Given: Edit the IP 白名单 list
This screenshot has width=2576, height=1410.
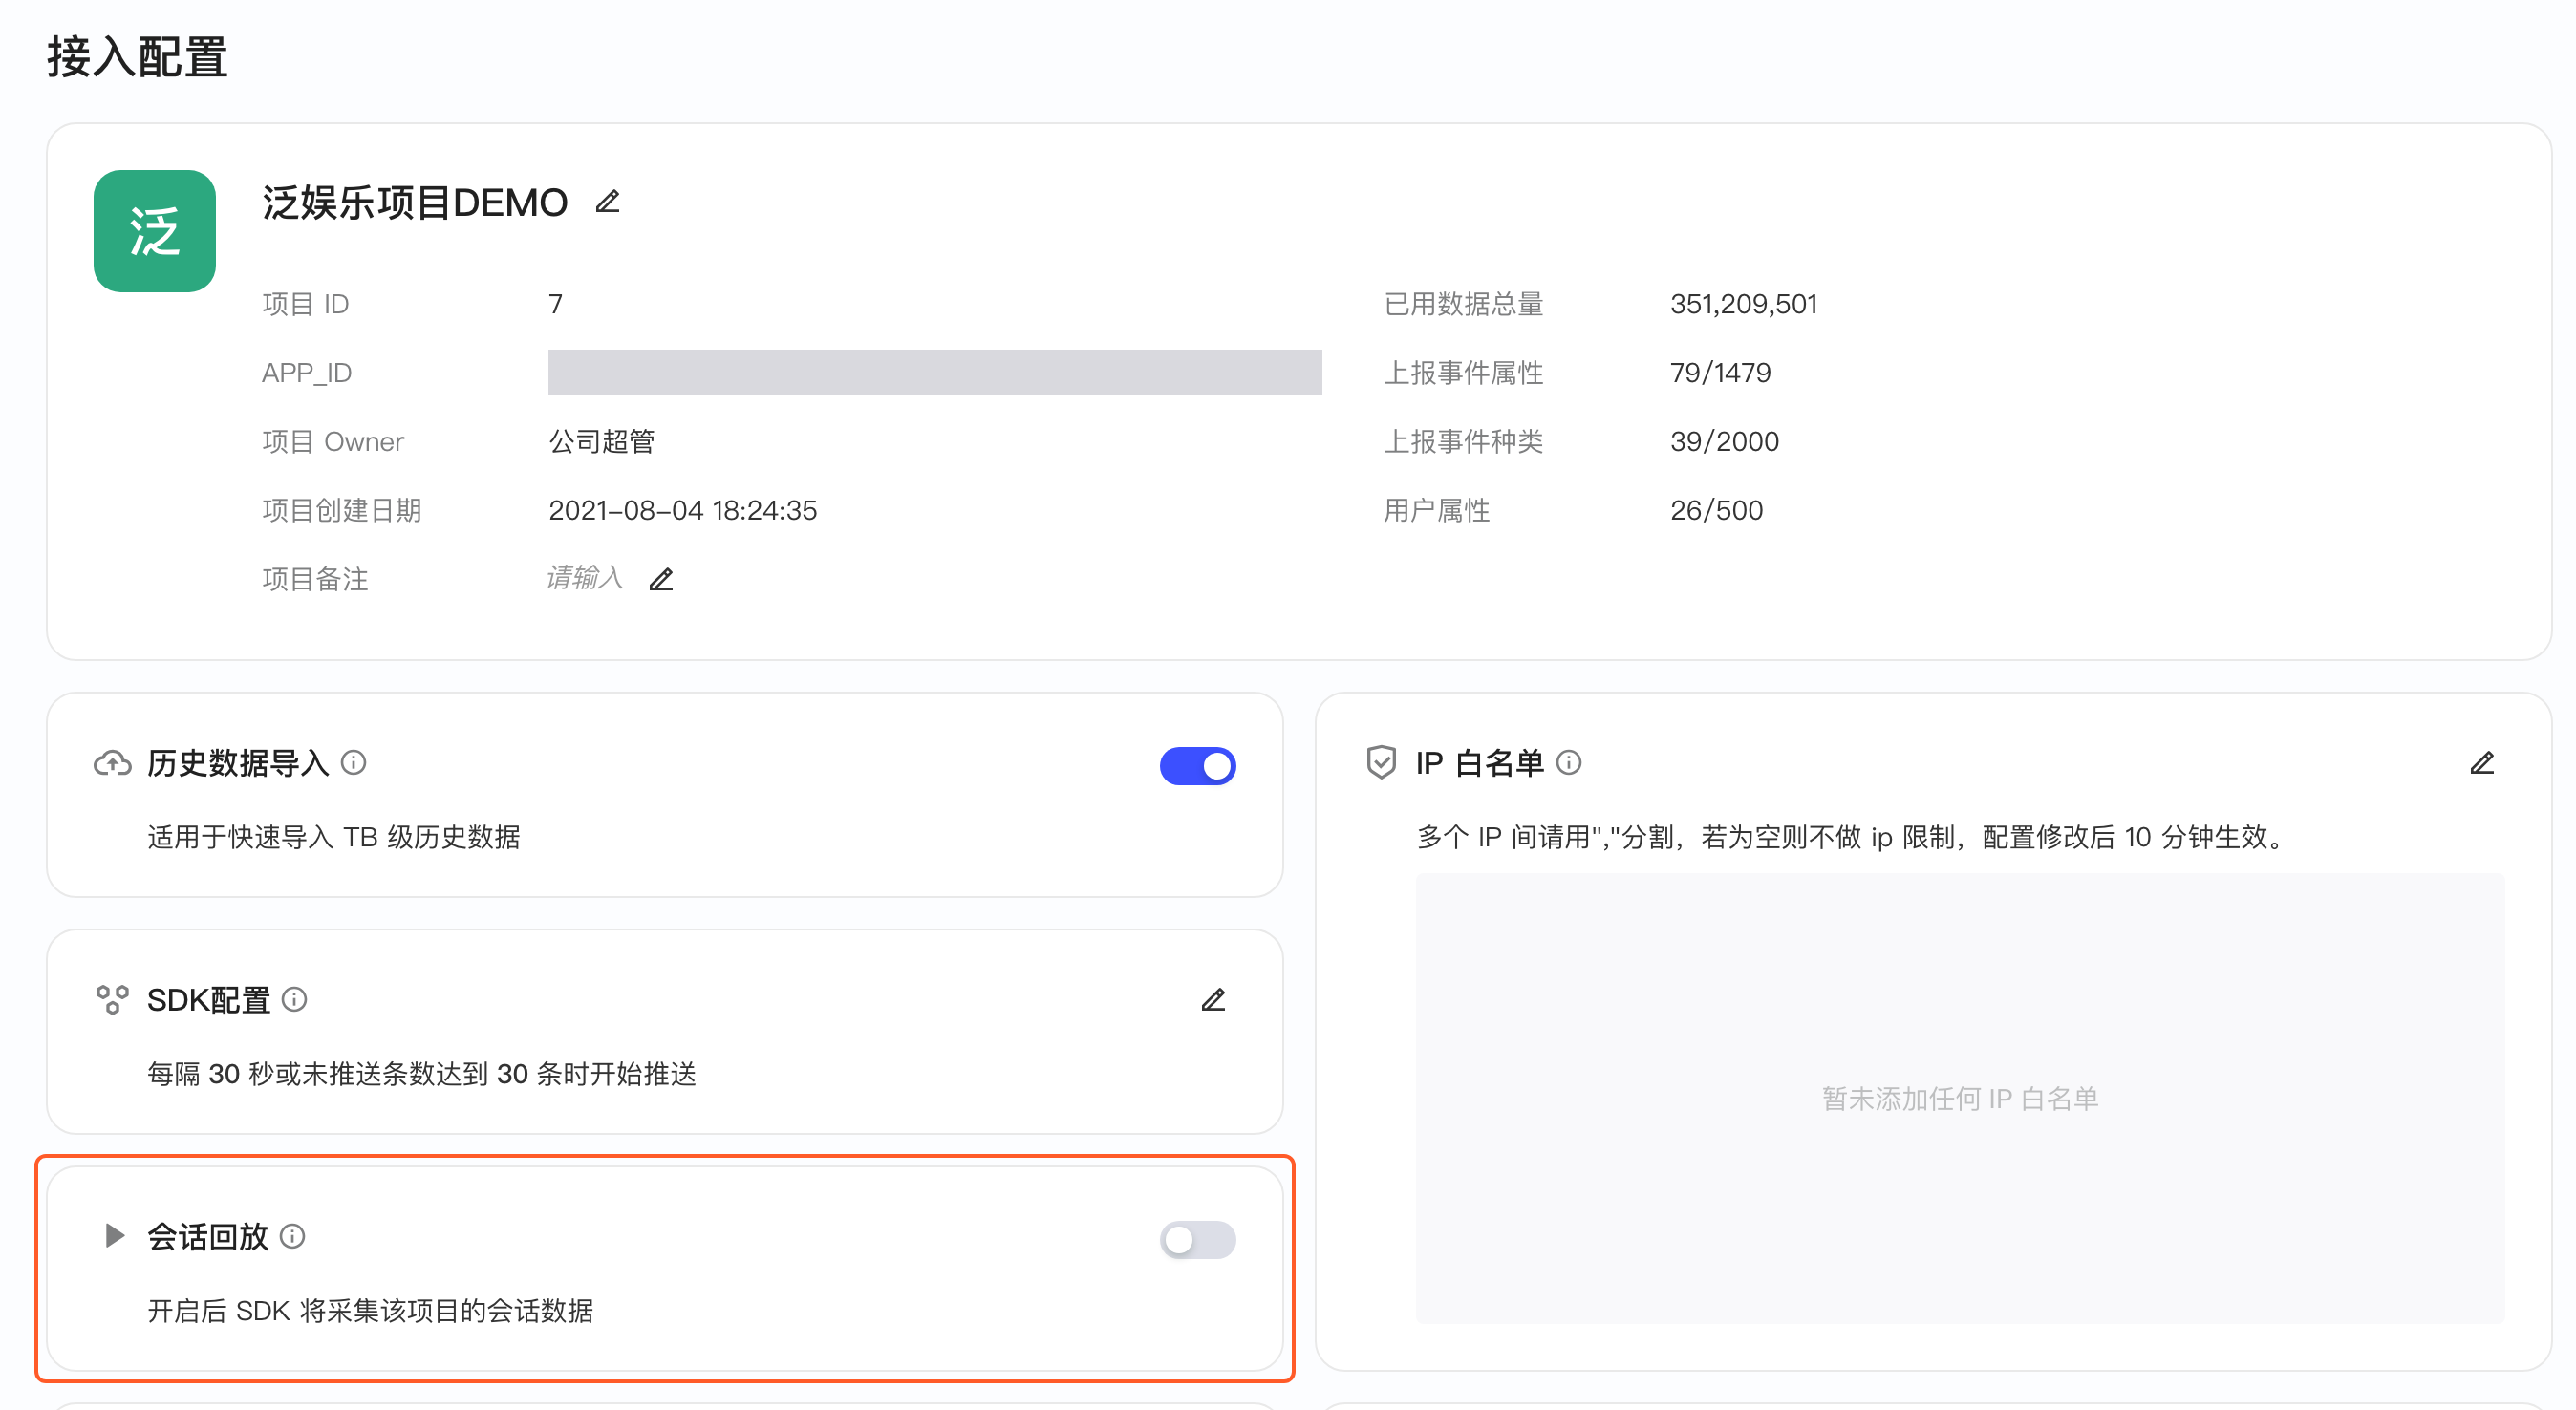Looking at the screenshot, I should coord(2482,763).
